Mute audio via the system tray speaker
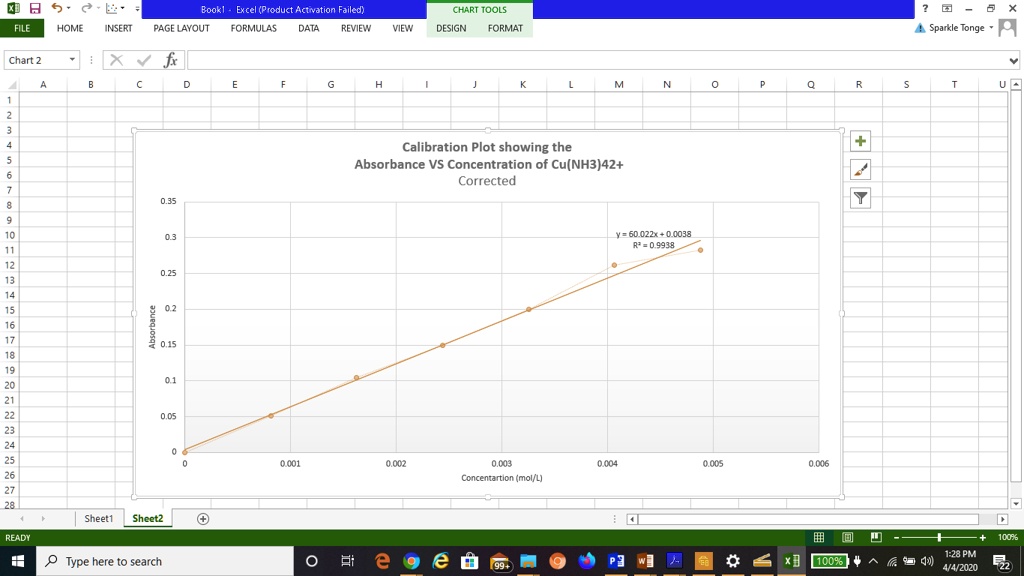 [926, 561]
